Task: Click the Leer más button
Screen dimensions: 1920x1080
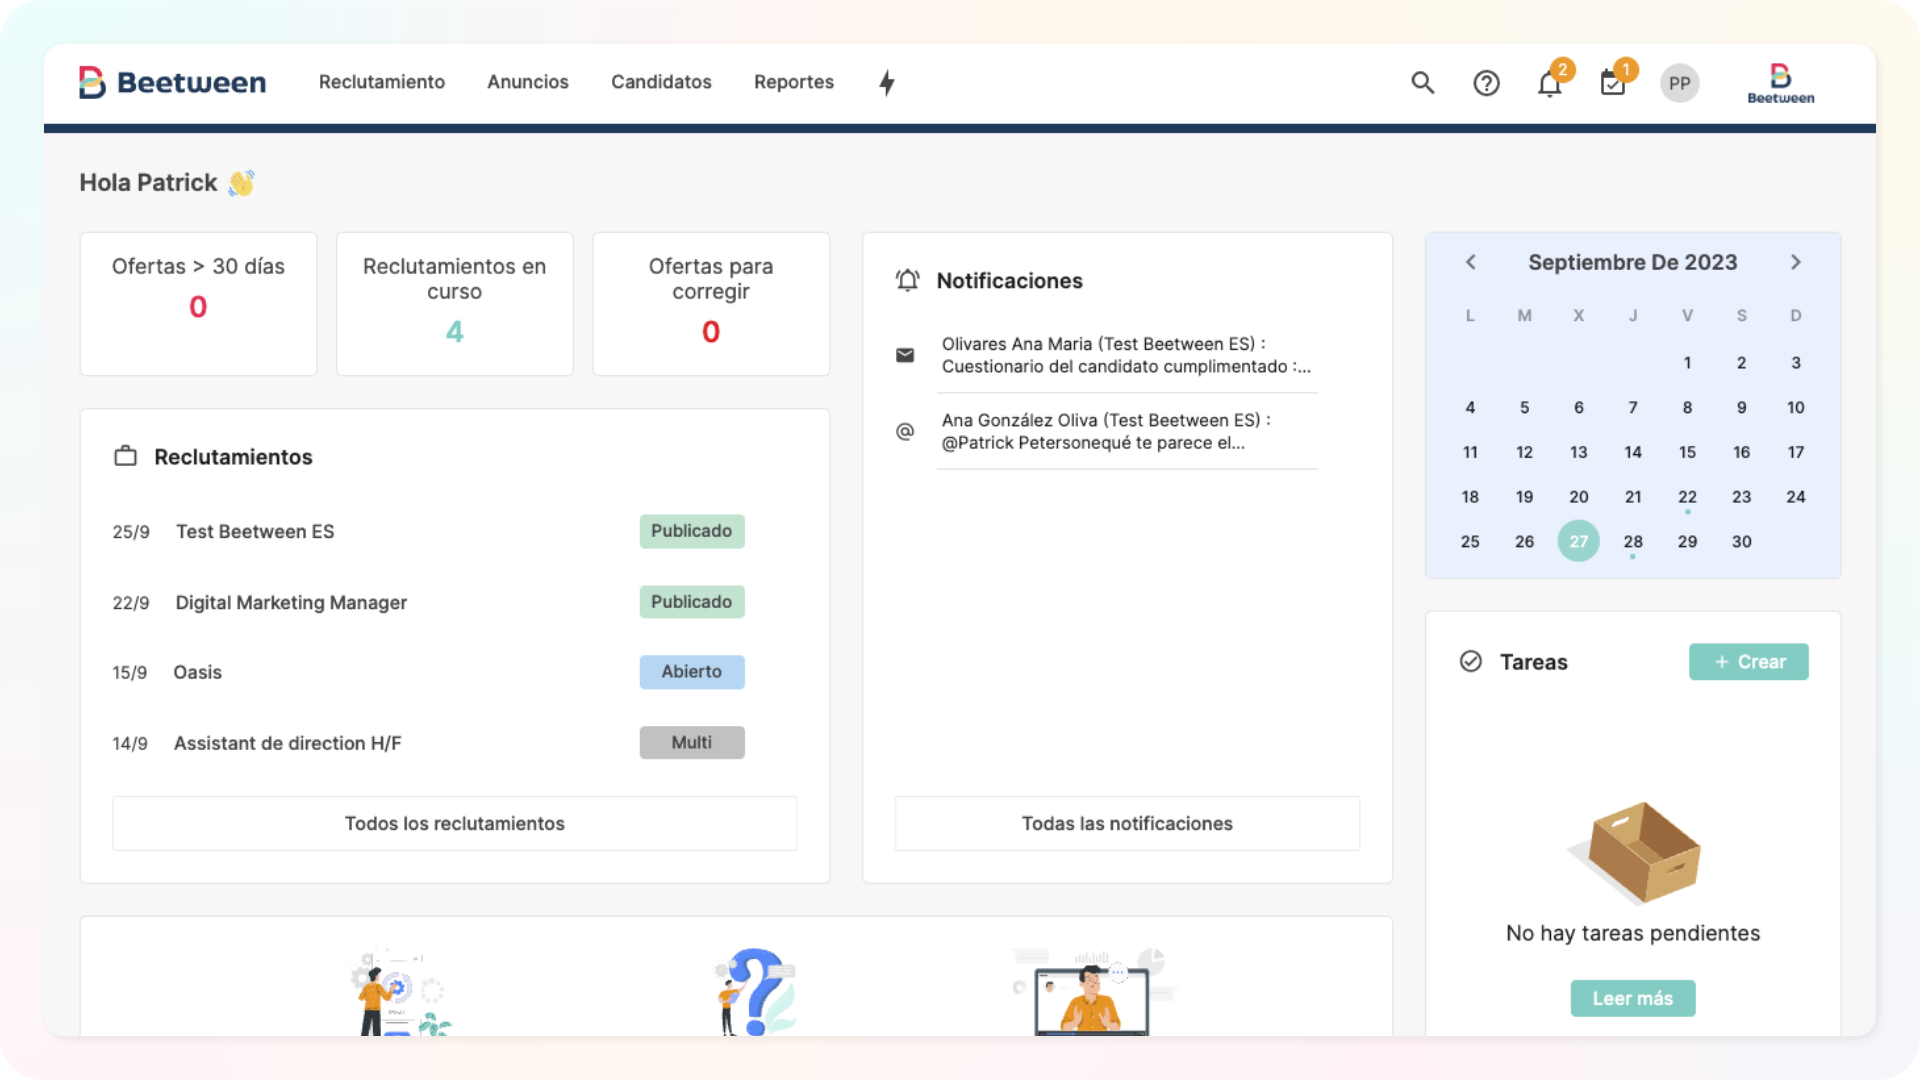Action: (1632, 998)
